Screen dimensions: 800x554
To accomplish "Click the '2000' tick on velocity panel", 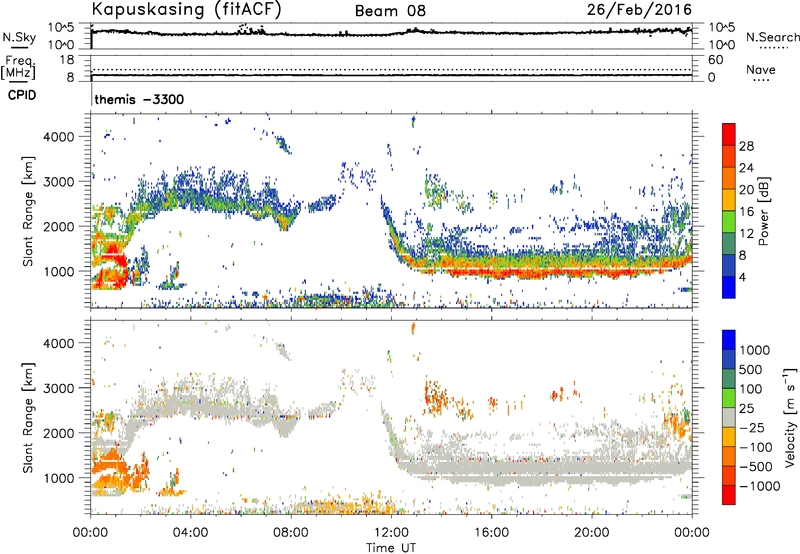I will [59, 433].
